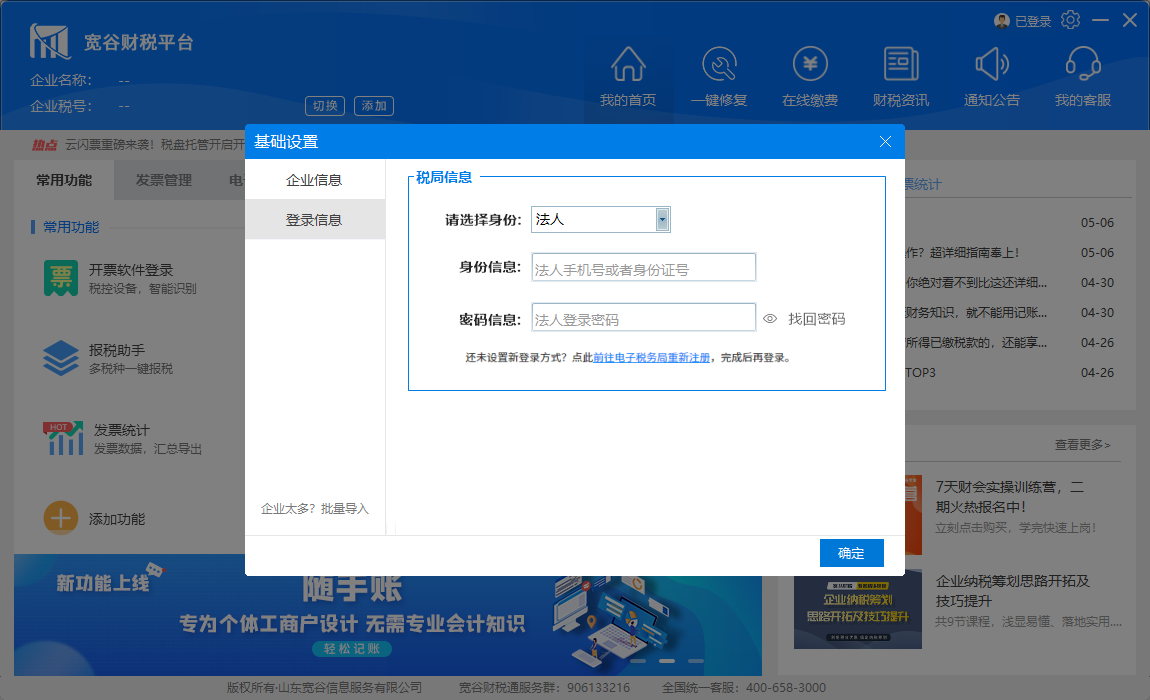This screenshot has height=700, width=1150.
Task: Close the 基础设置 dialog
Action: [885, 142]
